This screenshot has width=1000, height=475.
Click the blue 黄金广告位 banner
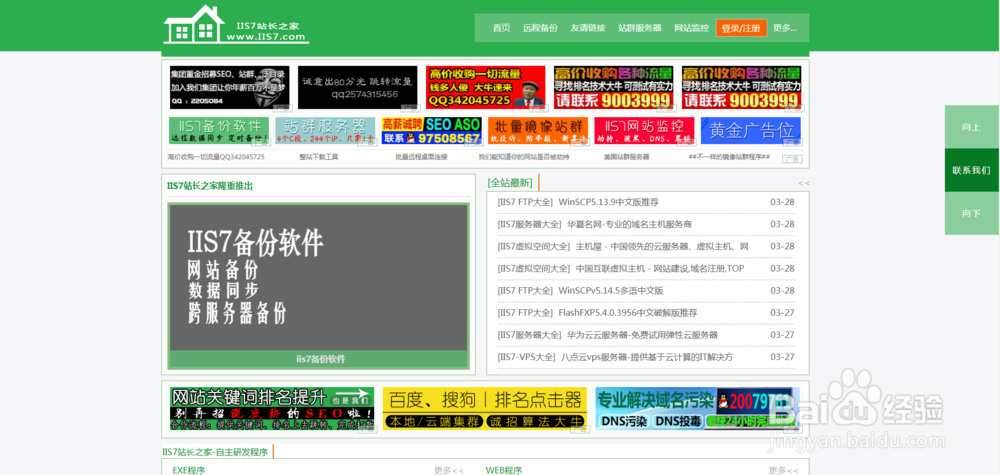point(751,131)
